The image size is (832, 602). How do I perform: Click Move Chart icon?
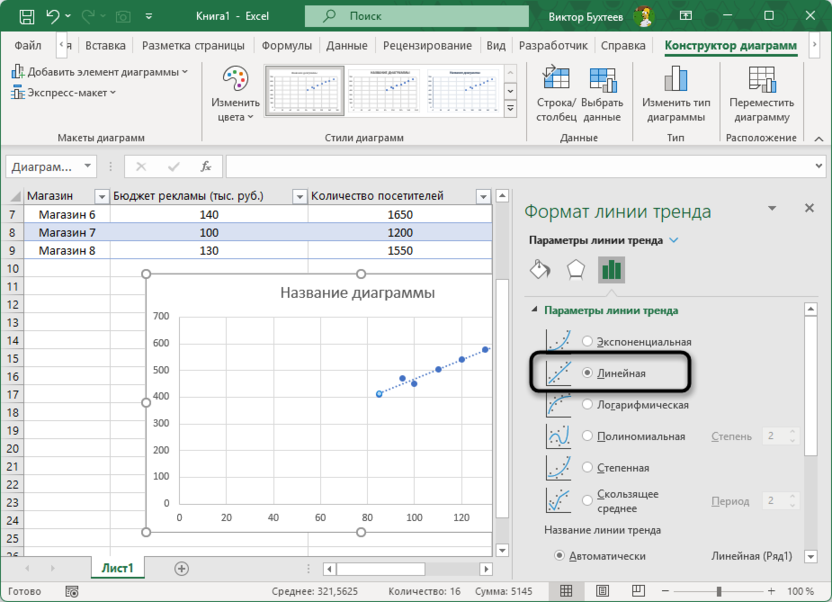point(761,81)
